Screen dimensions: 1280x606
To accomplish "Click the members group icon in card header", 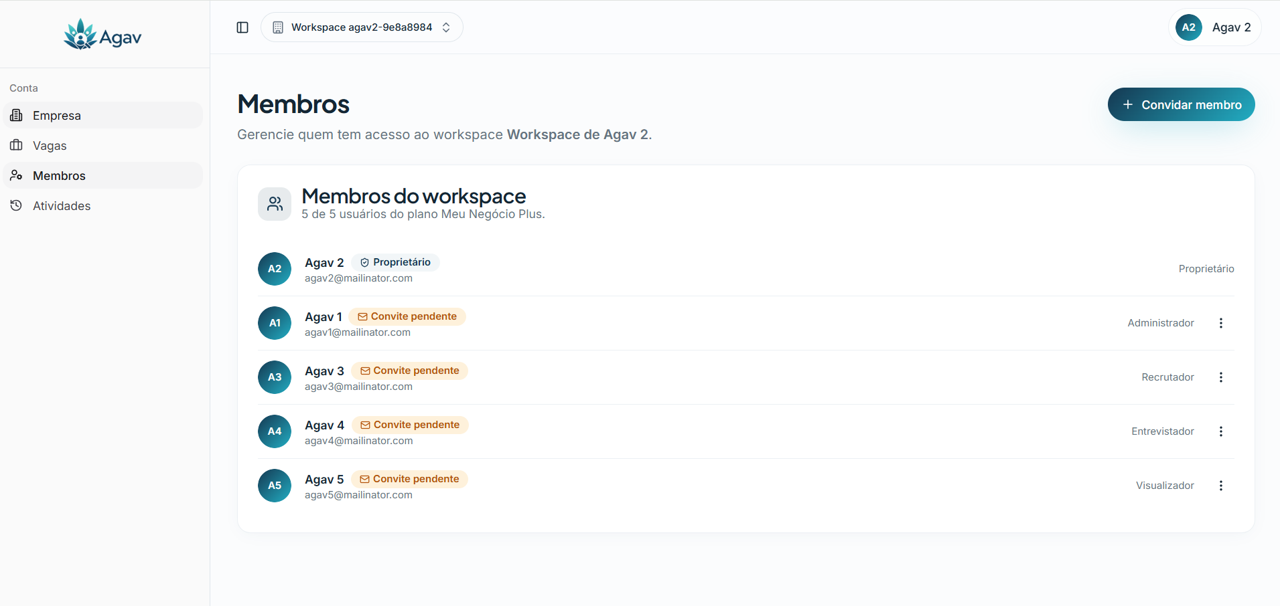I will 274,204.
